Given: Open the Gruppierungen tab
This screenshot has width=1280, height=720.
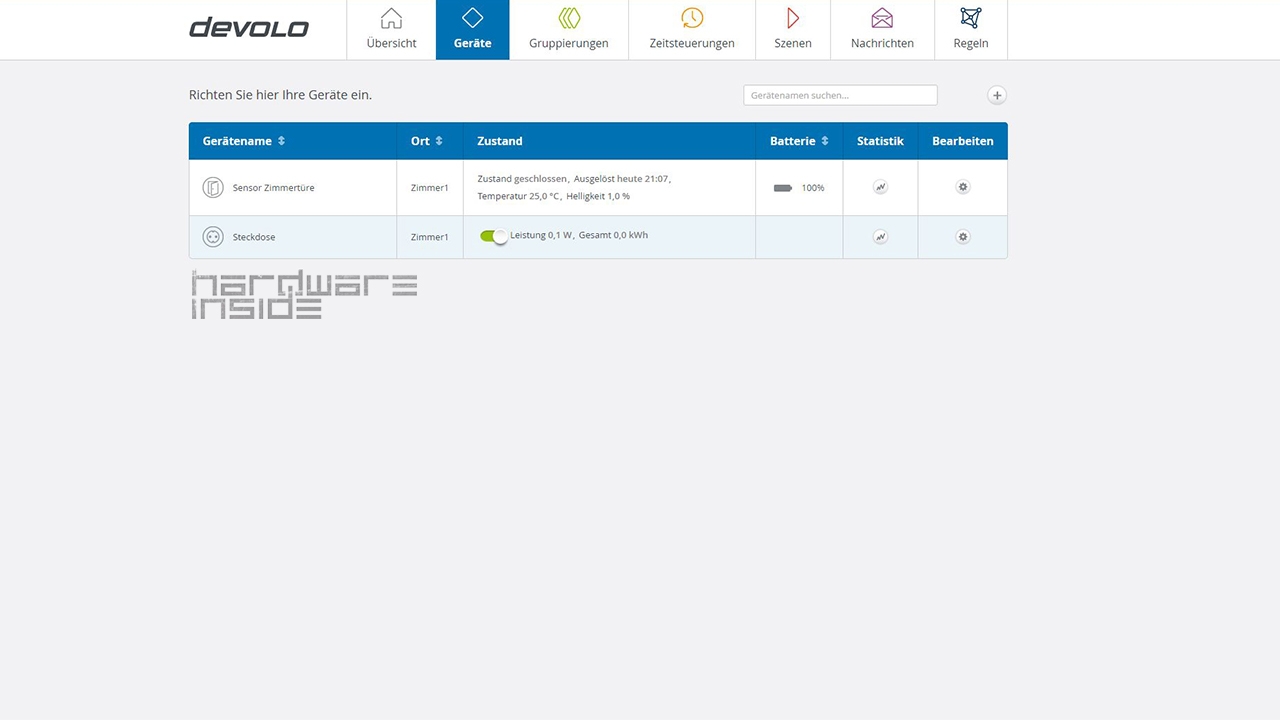Looking at the screenshot, I should [568, 30].
